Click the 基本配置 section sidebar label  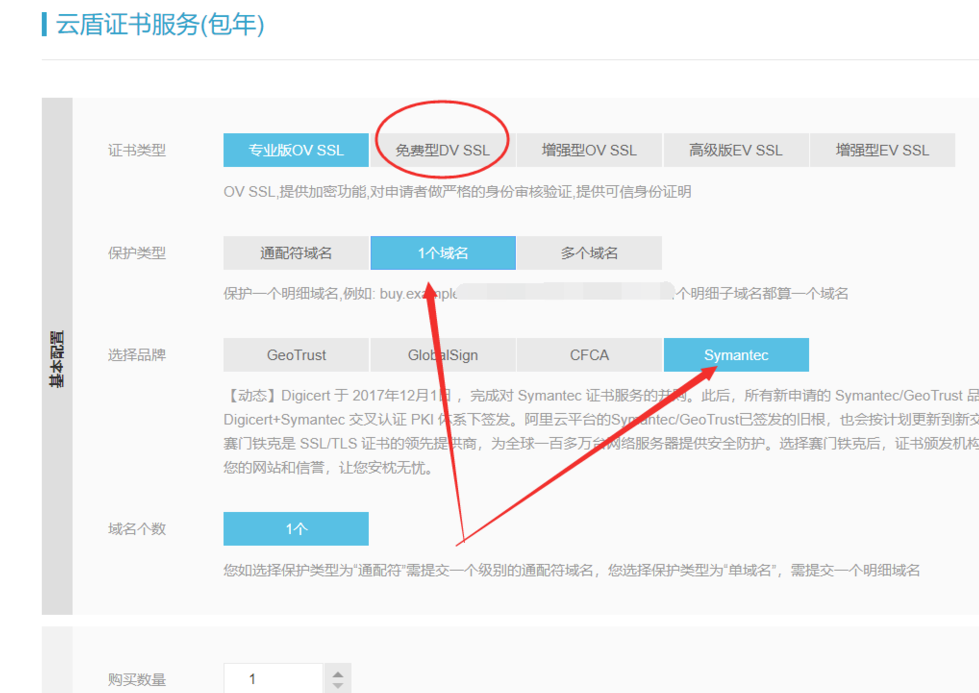click(57, 358)
